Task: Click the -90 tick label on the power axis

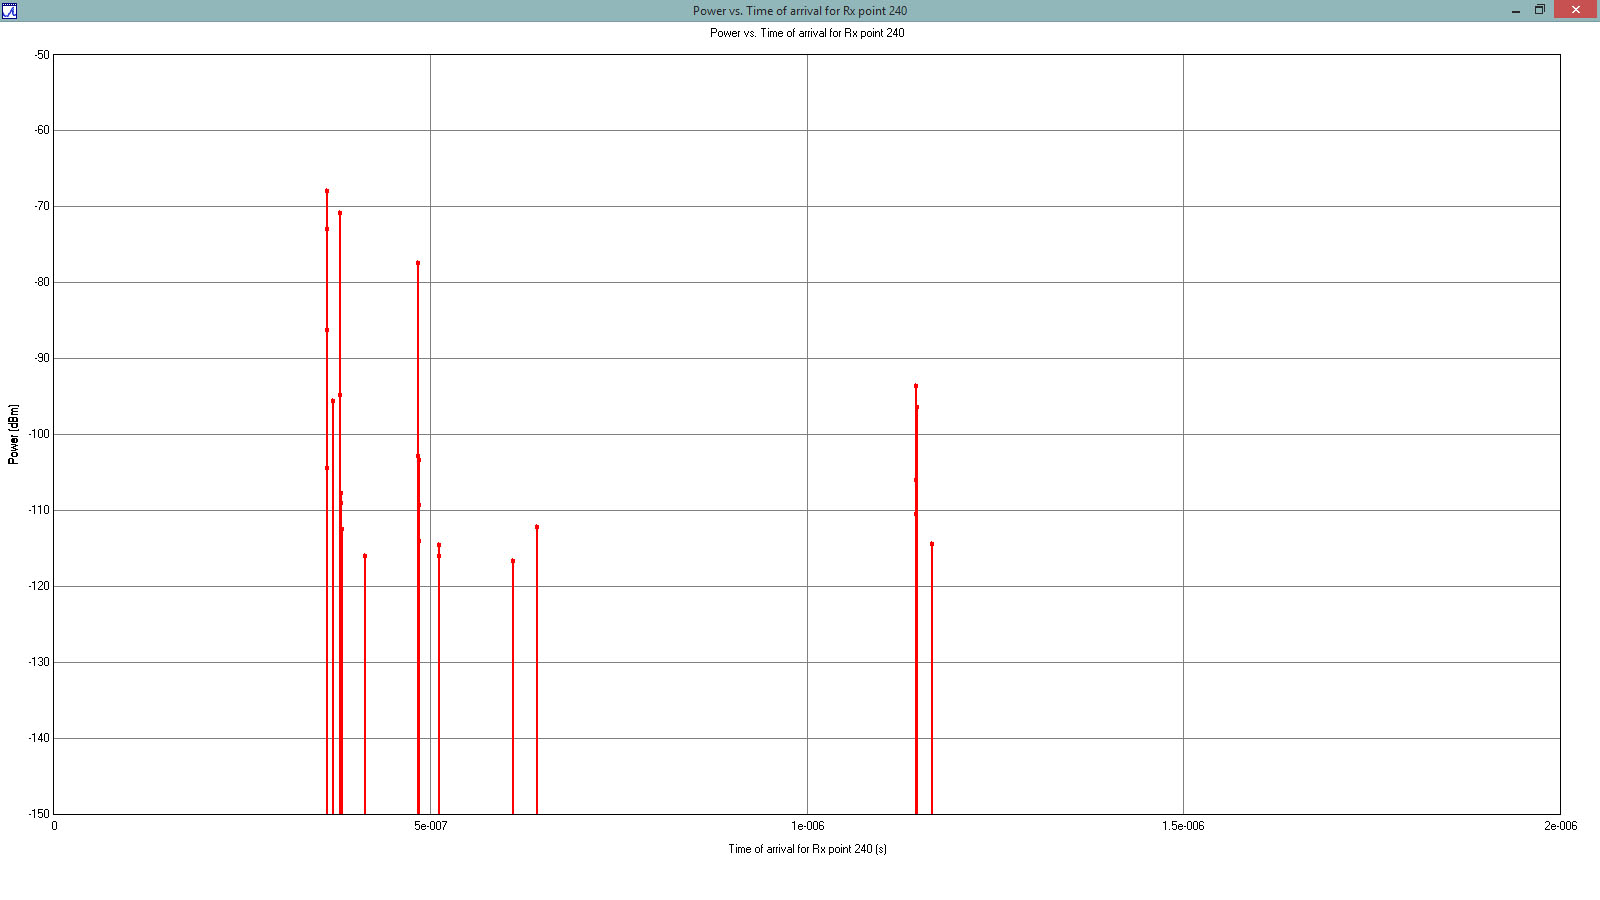Action: coord(41,358)
